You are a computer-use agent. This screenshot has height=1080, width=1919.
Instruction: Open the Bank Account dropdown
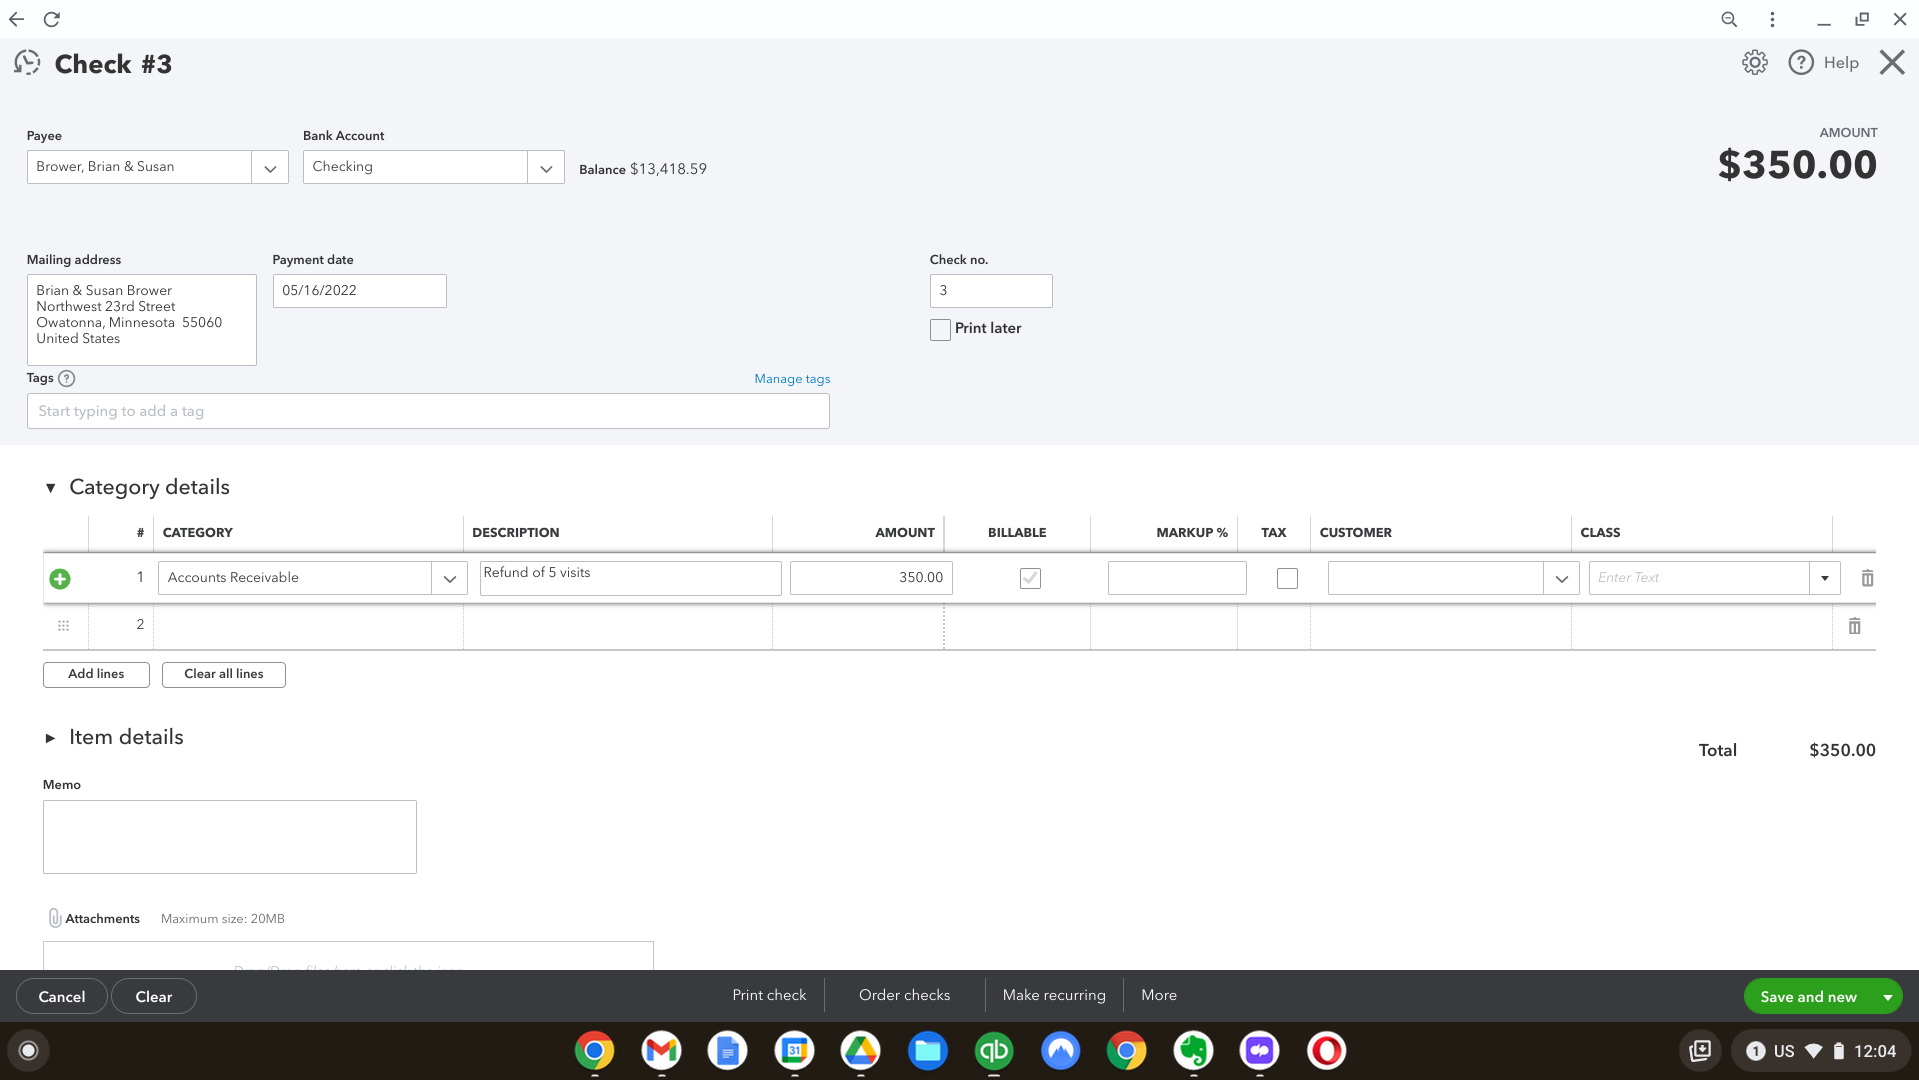(546, 167)
